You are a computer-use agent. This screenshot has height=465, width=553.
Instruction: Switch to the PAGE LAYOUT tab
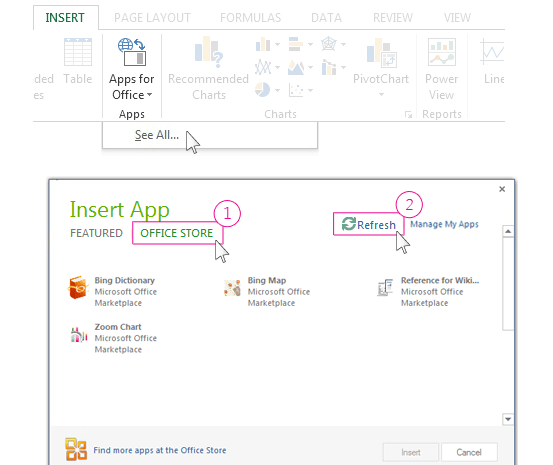tap(152, 18)
